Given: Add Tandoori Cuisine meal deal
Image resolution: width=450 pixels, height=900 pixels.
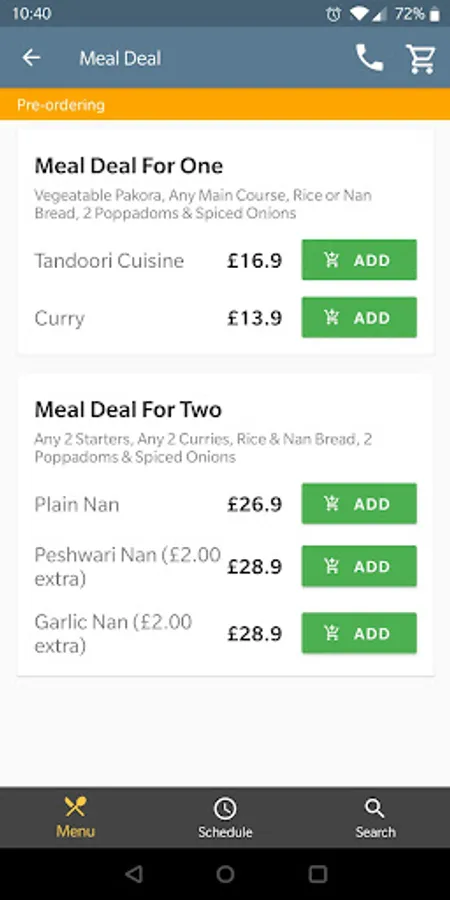Looking at the screenshot, I should tap(359, 260).
